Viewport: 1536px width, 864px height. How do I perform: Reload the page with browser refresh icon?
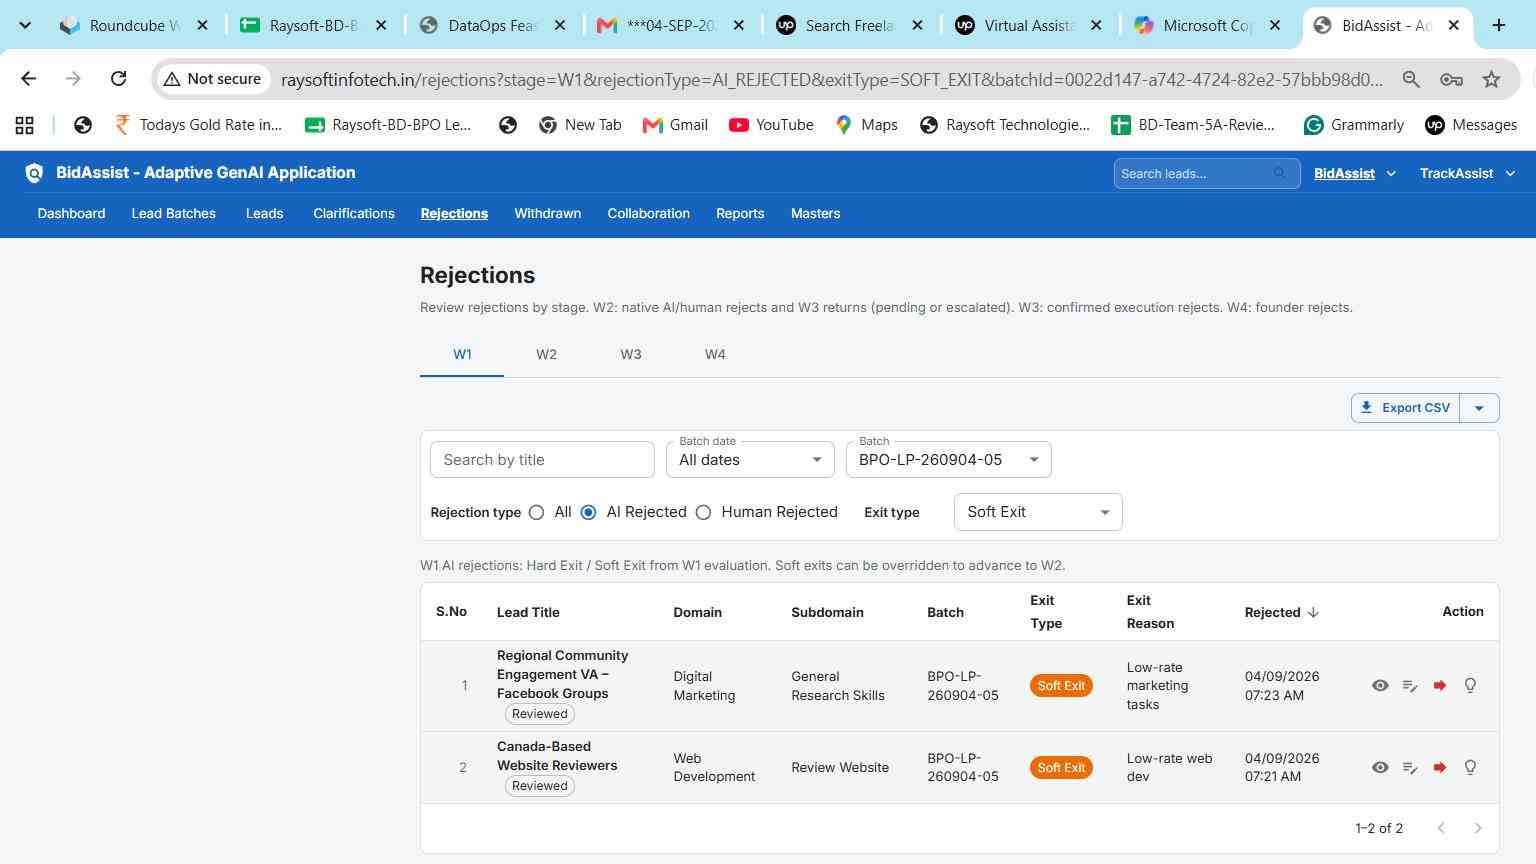118,78
